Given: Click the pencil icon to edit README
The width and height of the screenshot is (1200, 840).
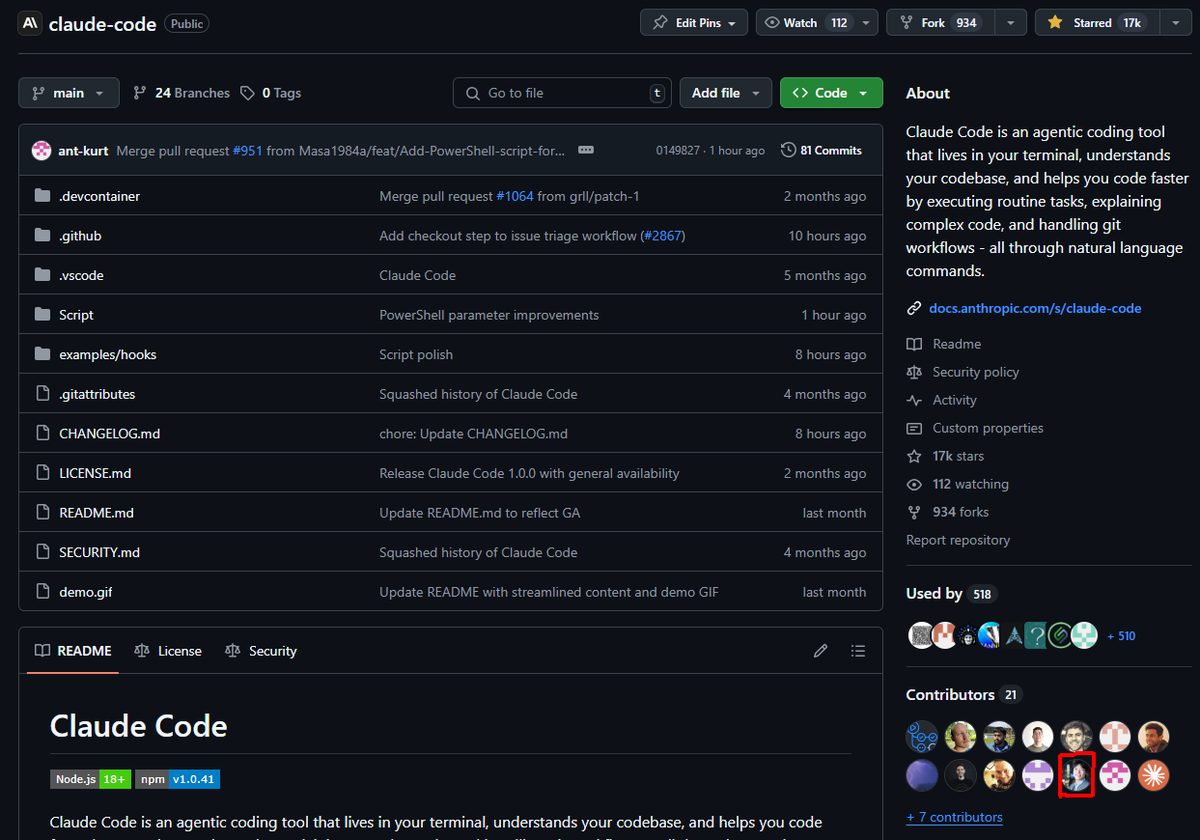Looking at the screenshot, I should [x=821, y=651].
